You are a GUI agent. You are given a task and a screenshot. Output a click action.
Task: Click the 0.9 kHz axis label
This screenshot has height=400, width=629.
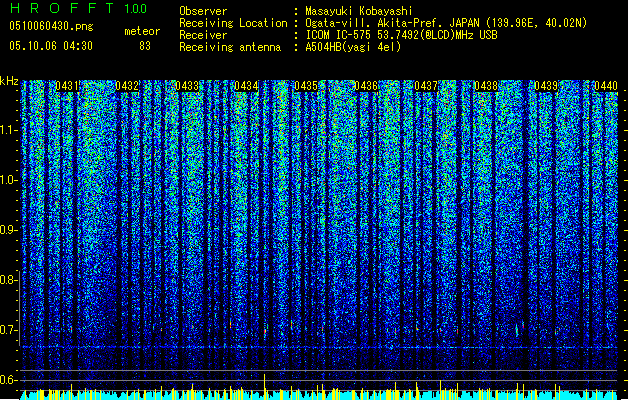8,230
